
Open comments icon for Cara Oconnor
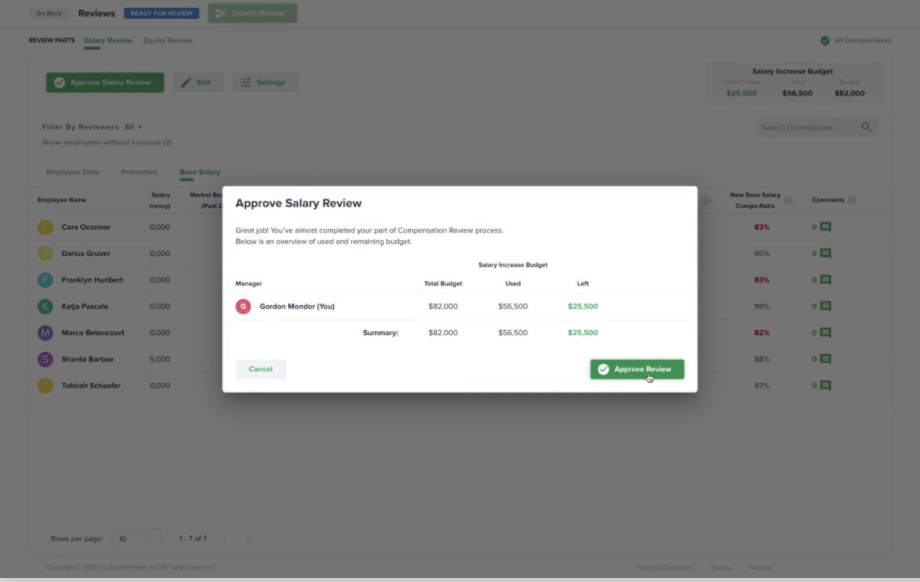825,228
